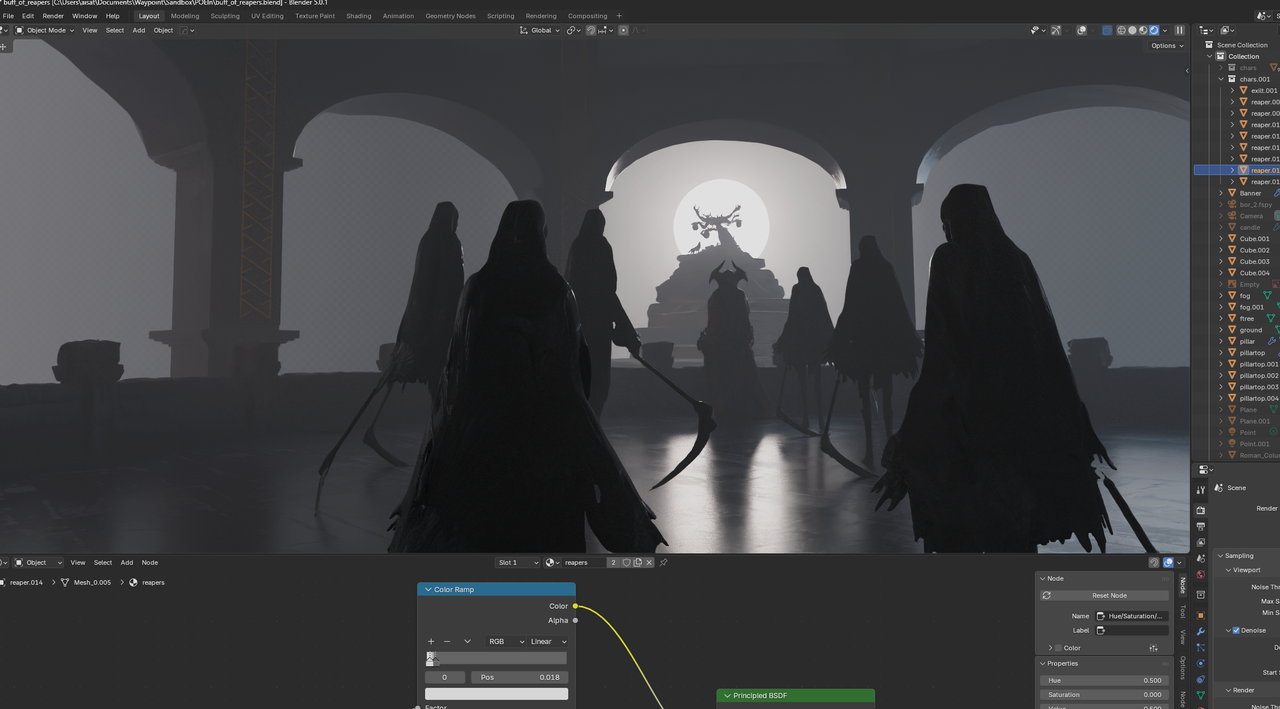This screenshot has width=1280, height=709.
Task: Toggle the Denoise checkbox
Action: point(1236,630)
